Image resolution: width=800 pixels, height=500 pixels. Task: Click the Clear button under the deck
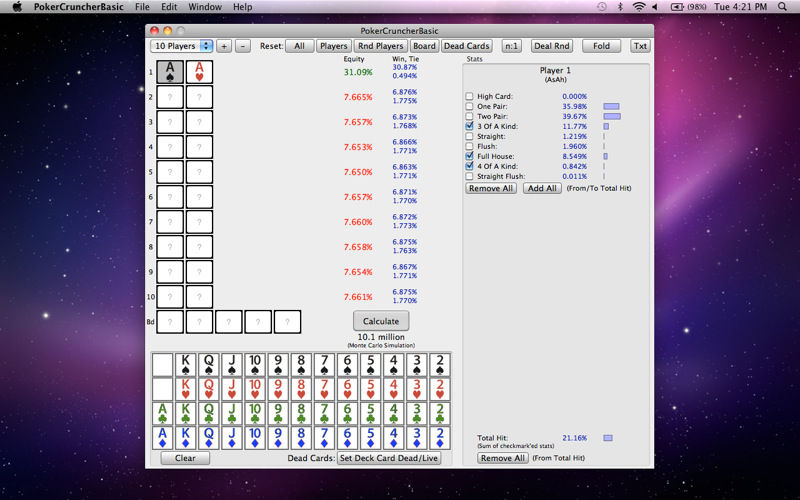click(x=185, y=458)
